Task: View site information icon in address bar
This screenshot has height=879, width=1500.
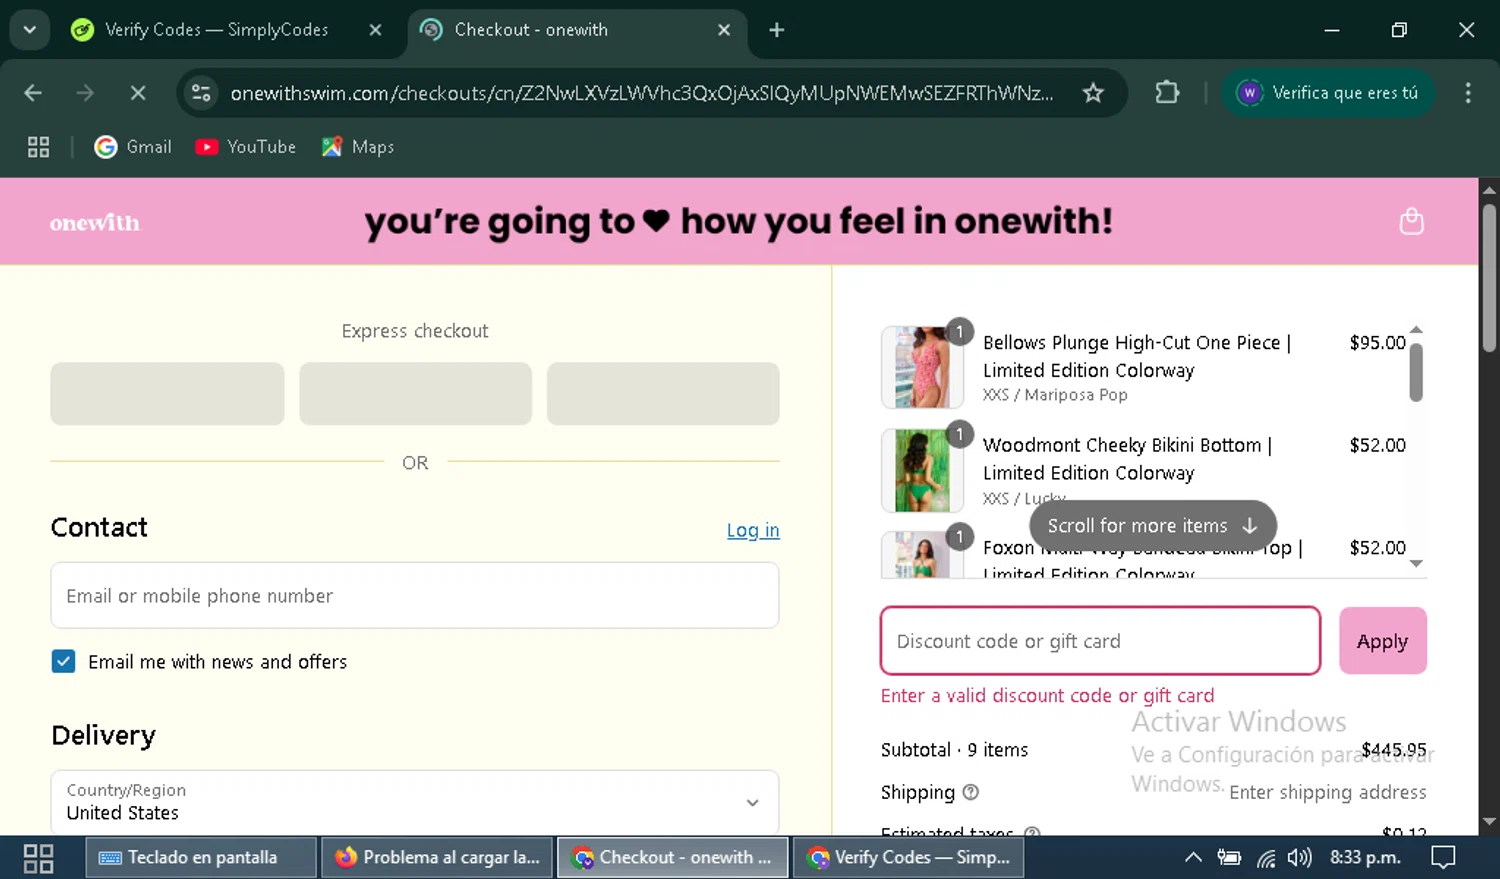Action: point(201,93)
